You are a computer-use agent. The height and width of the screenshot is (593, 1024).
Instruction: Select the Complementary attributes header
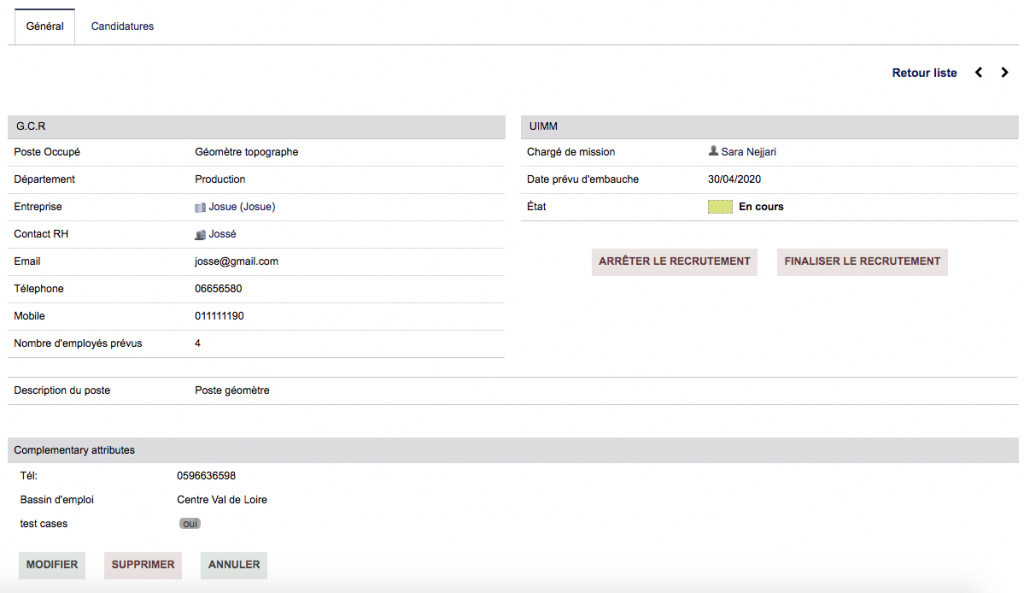[513, 450]
